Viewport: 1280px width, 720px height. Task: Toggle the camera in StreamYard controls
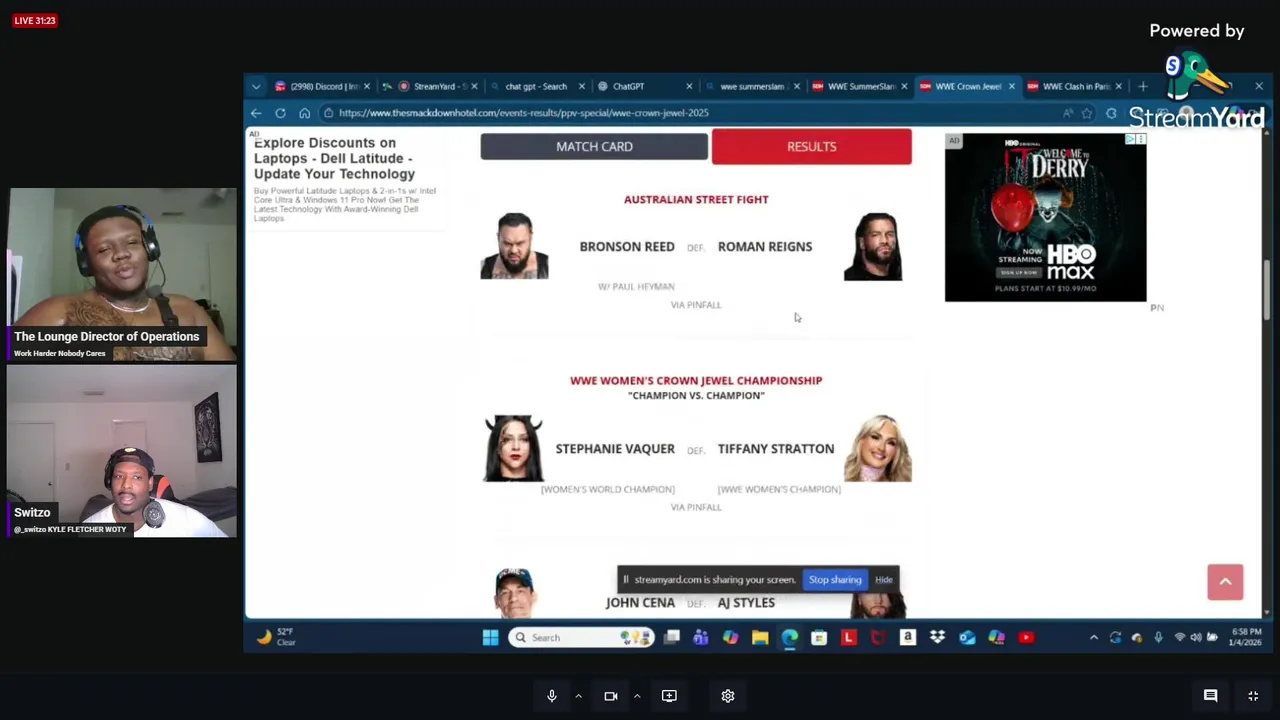click(x=611, y=696)
